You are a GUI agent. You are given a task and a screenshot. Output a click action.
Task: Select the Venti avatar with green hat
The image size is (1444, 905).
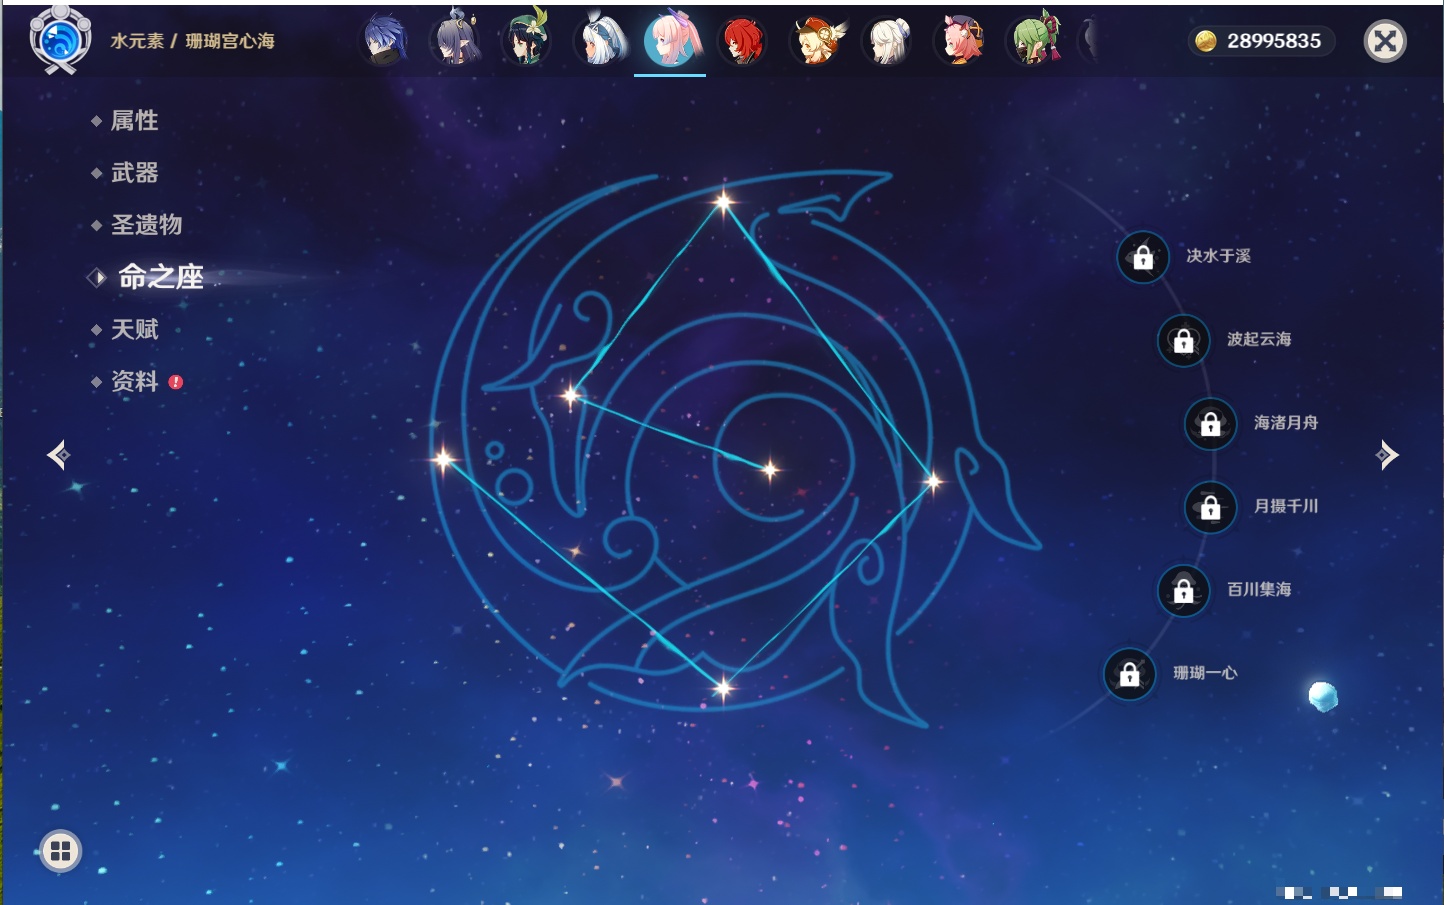click(x=526, y=41)
